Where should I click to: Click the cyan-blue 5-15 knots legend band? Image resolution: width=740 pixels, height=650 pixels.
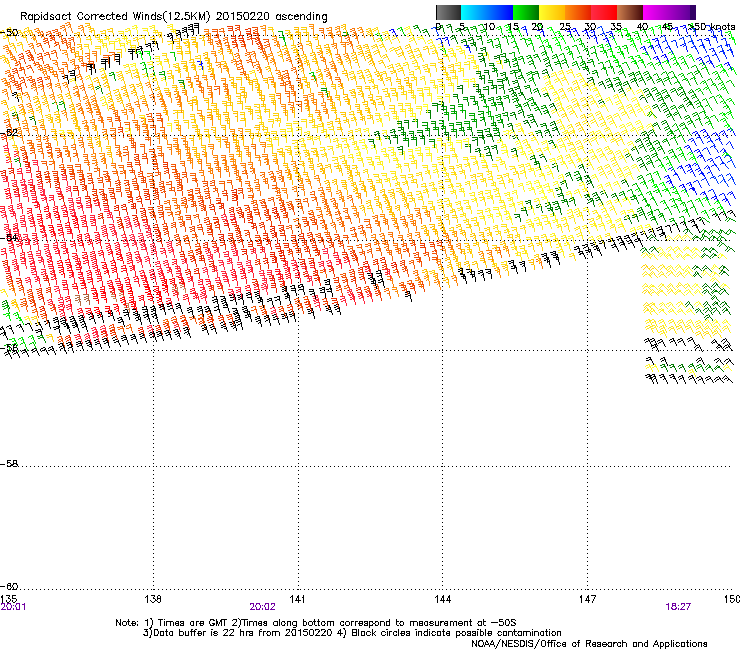pos(487,12)
